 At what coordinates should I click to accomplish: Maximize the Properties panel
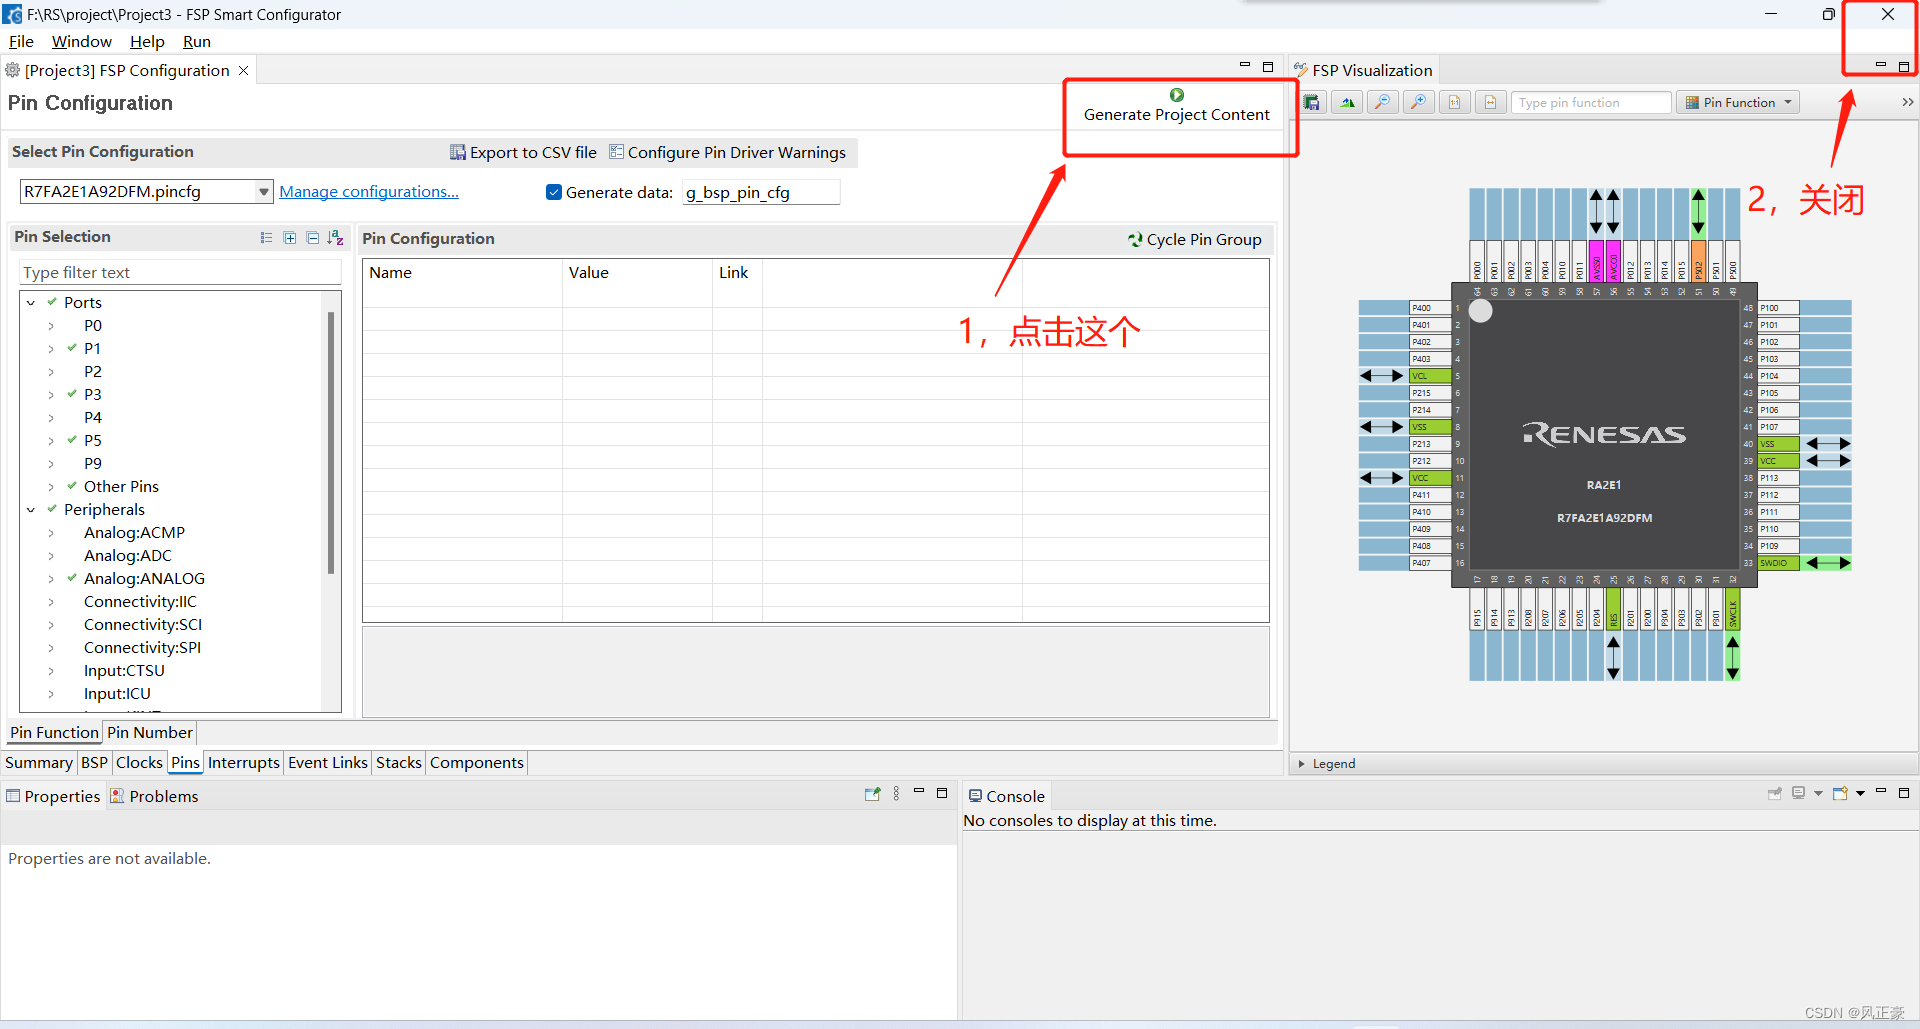(942, 793)
